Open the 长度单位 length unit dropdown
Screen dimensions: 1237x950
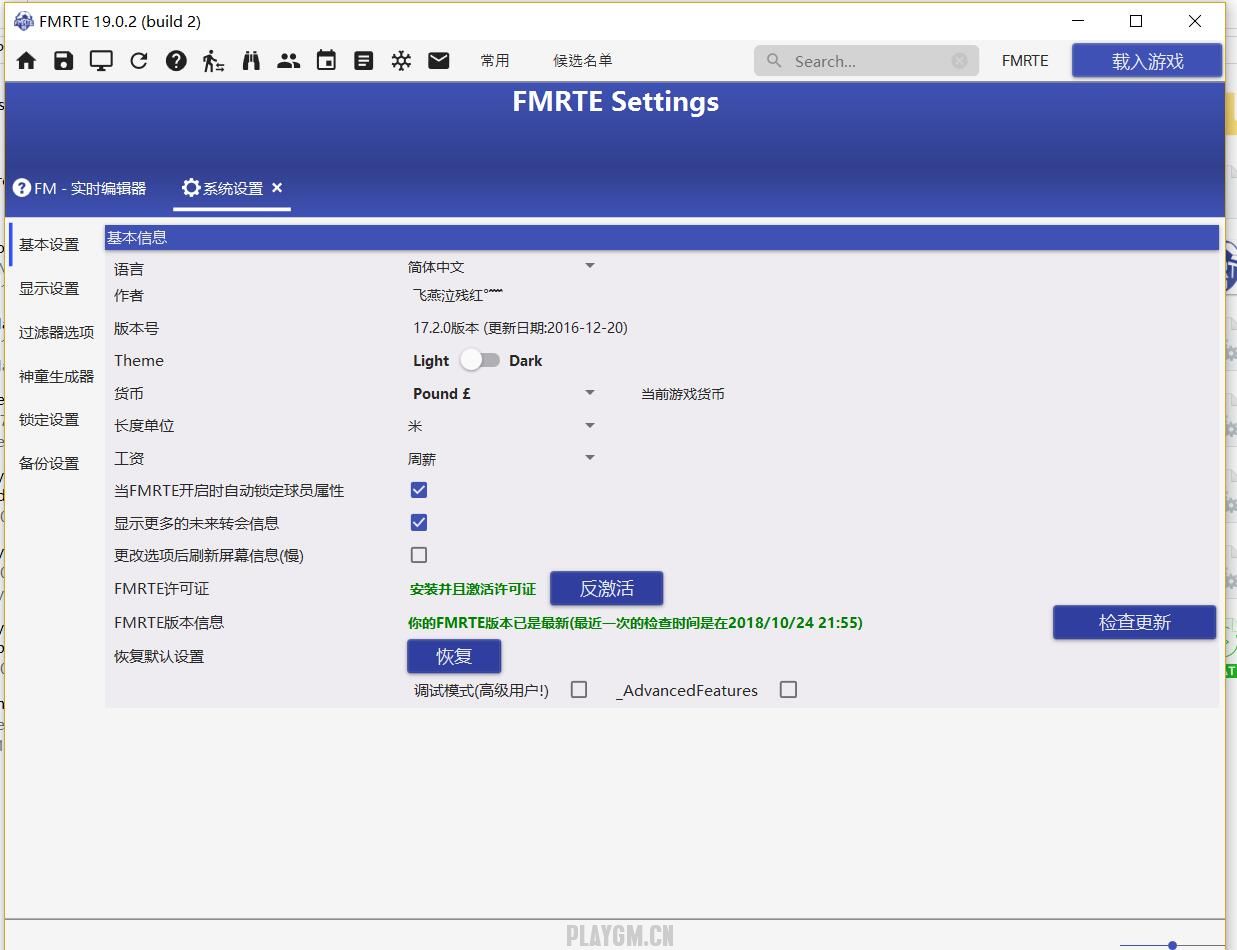click(x=501, y=426)
